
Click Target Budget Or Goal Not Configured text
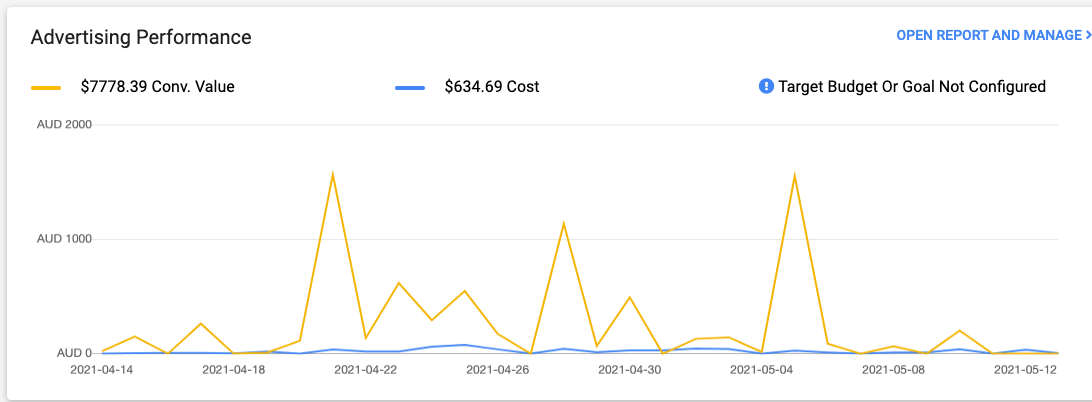click(x=912, y=87)
